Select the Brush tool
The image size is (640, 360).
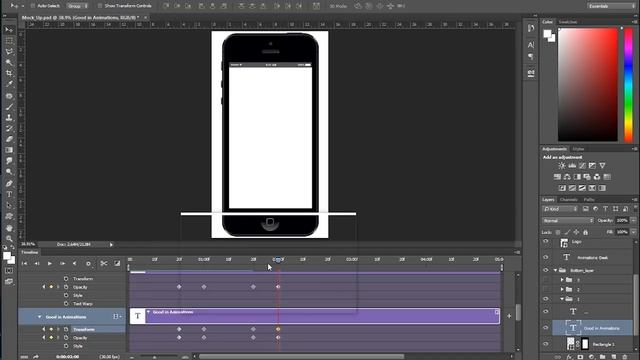9,107
